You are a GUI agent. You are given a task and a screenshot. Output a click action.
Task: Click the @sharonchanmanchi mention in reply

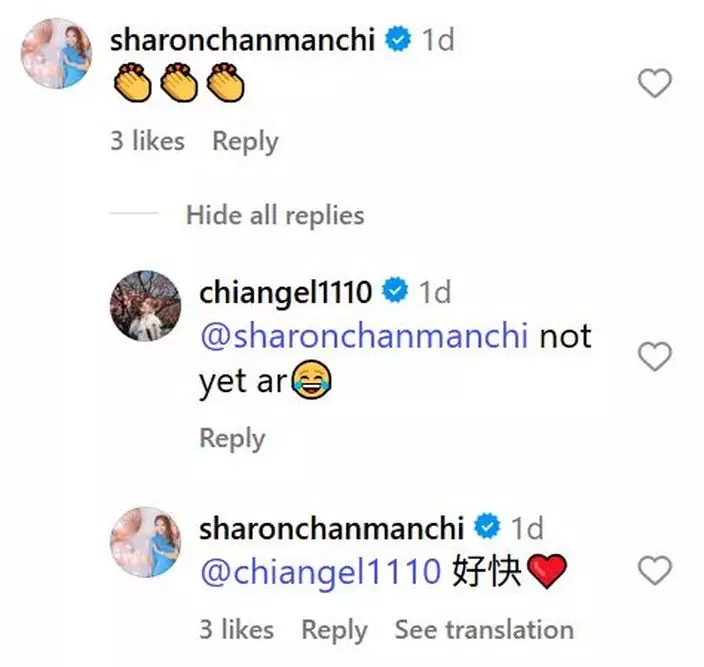point(364,337)
